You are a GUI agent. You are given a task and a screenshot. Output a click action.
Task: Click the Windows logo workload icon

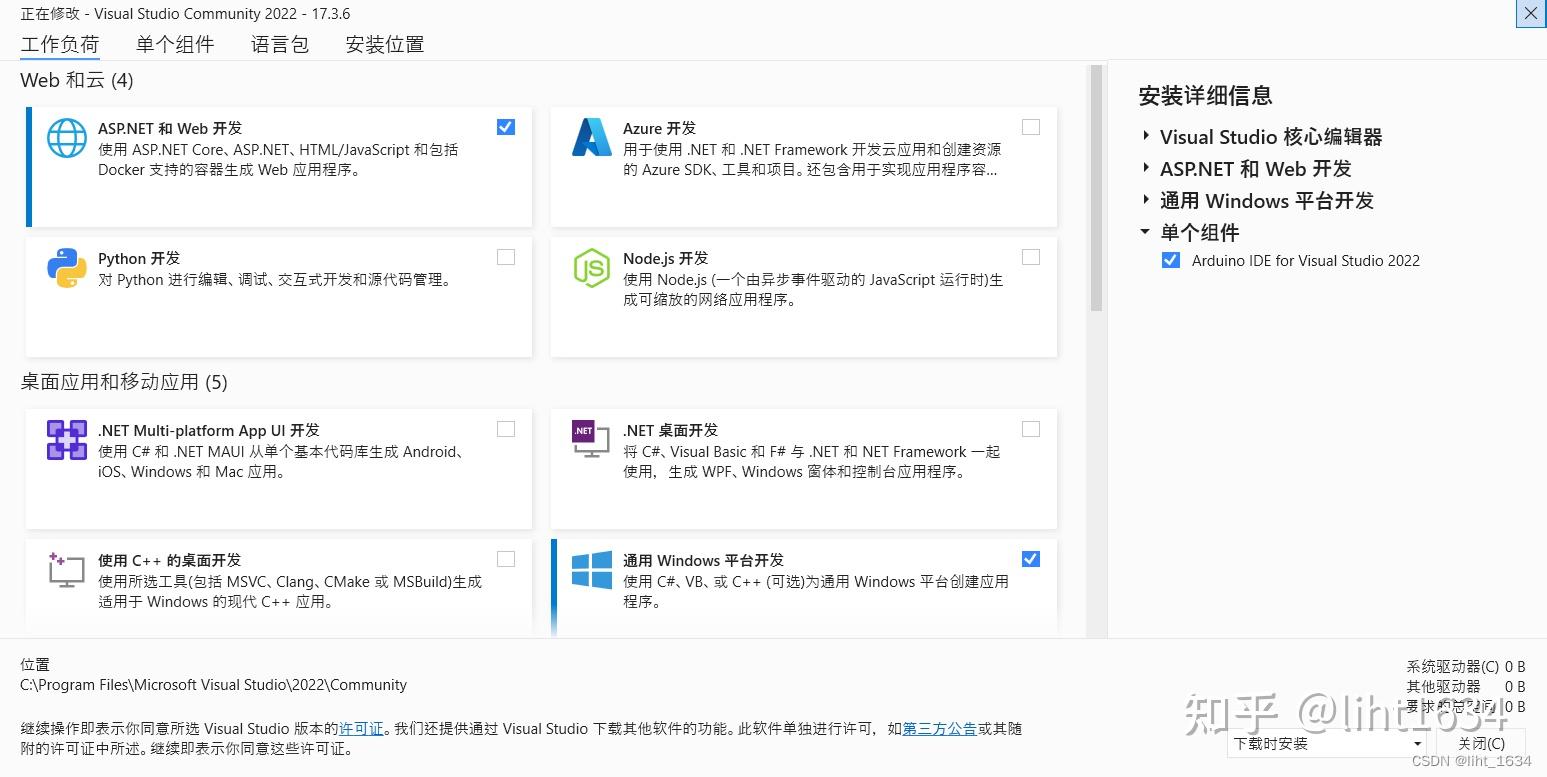[x=592, y=570]
